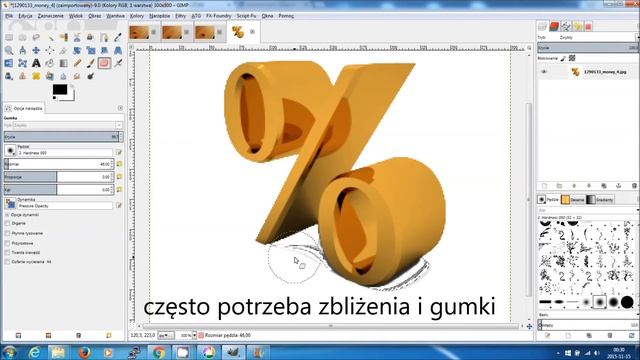Open the Kolory menu

pos(137,16)
